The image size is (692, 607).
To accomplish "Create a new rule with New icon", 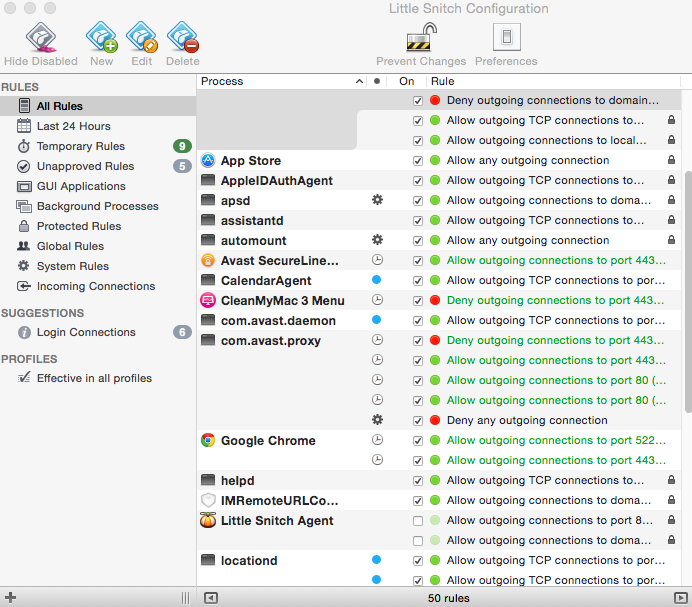I will 102,38.
